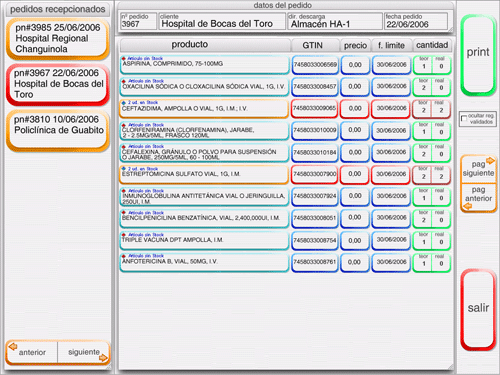Click the orange arrow on pag anterior

point(468,206)
